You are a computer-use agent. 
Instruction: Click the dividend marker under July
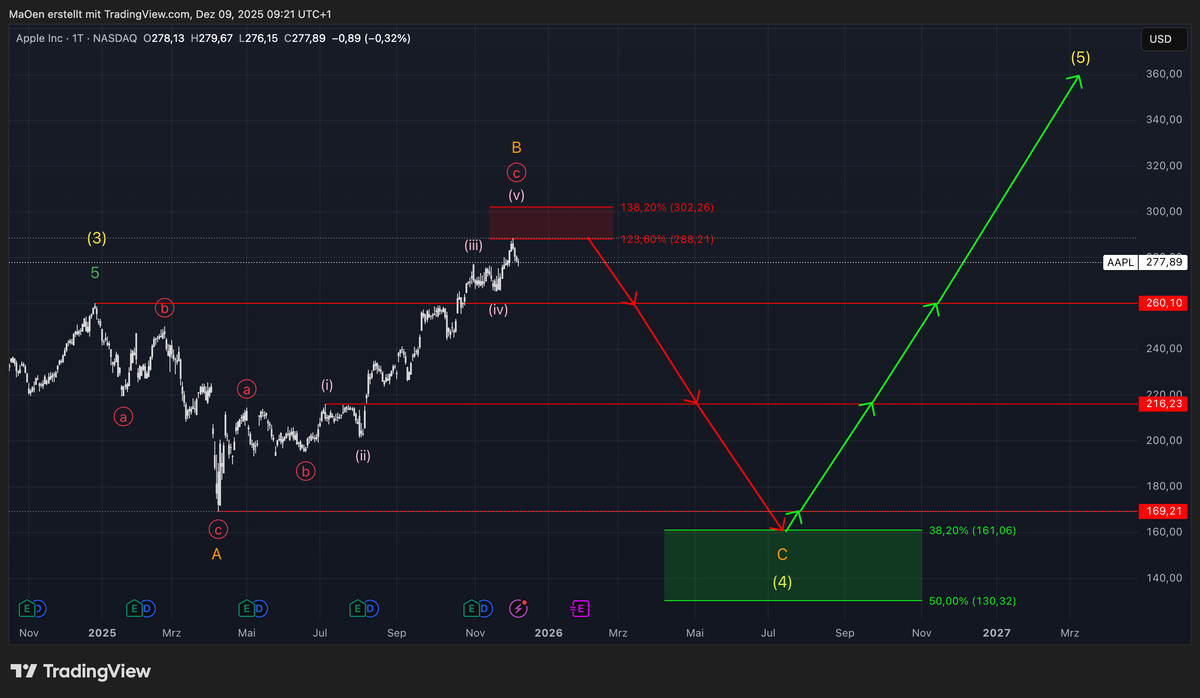[x=372, y=608]
